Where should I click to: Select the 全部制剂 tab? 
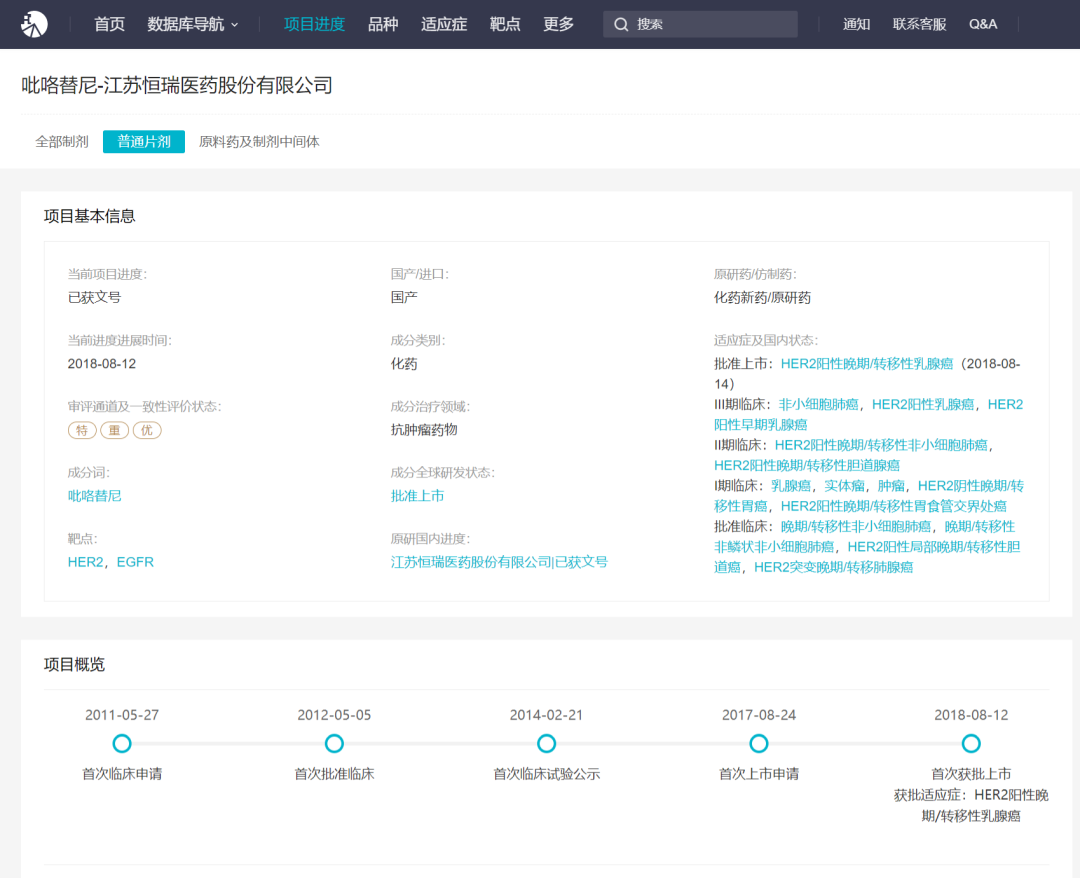(x=62, y=142)
